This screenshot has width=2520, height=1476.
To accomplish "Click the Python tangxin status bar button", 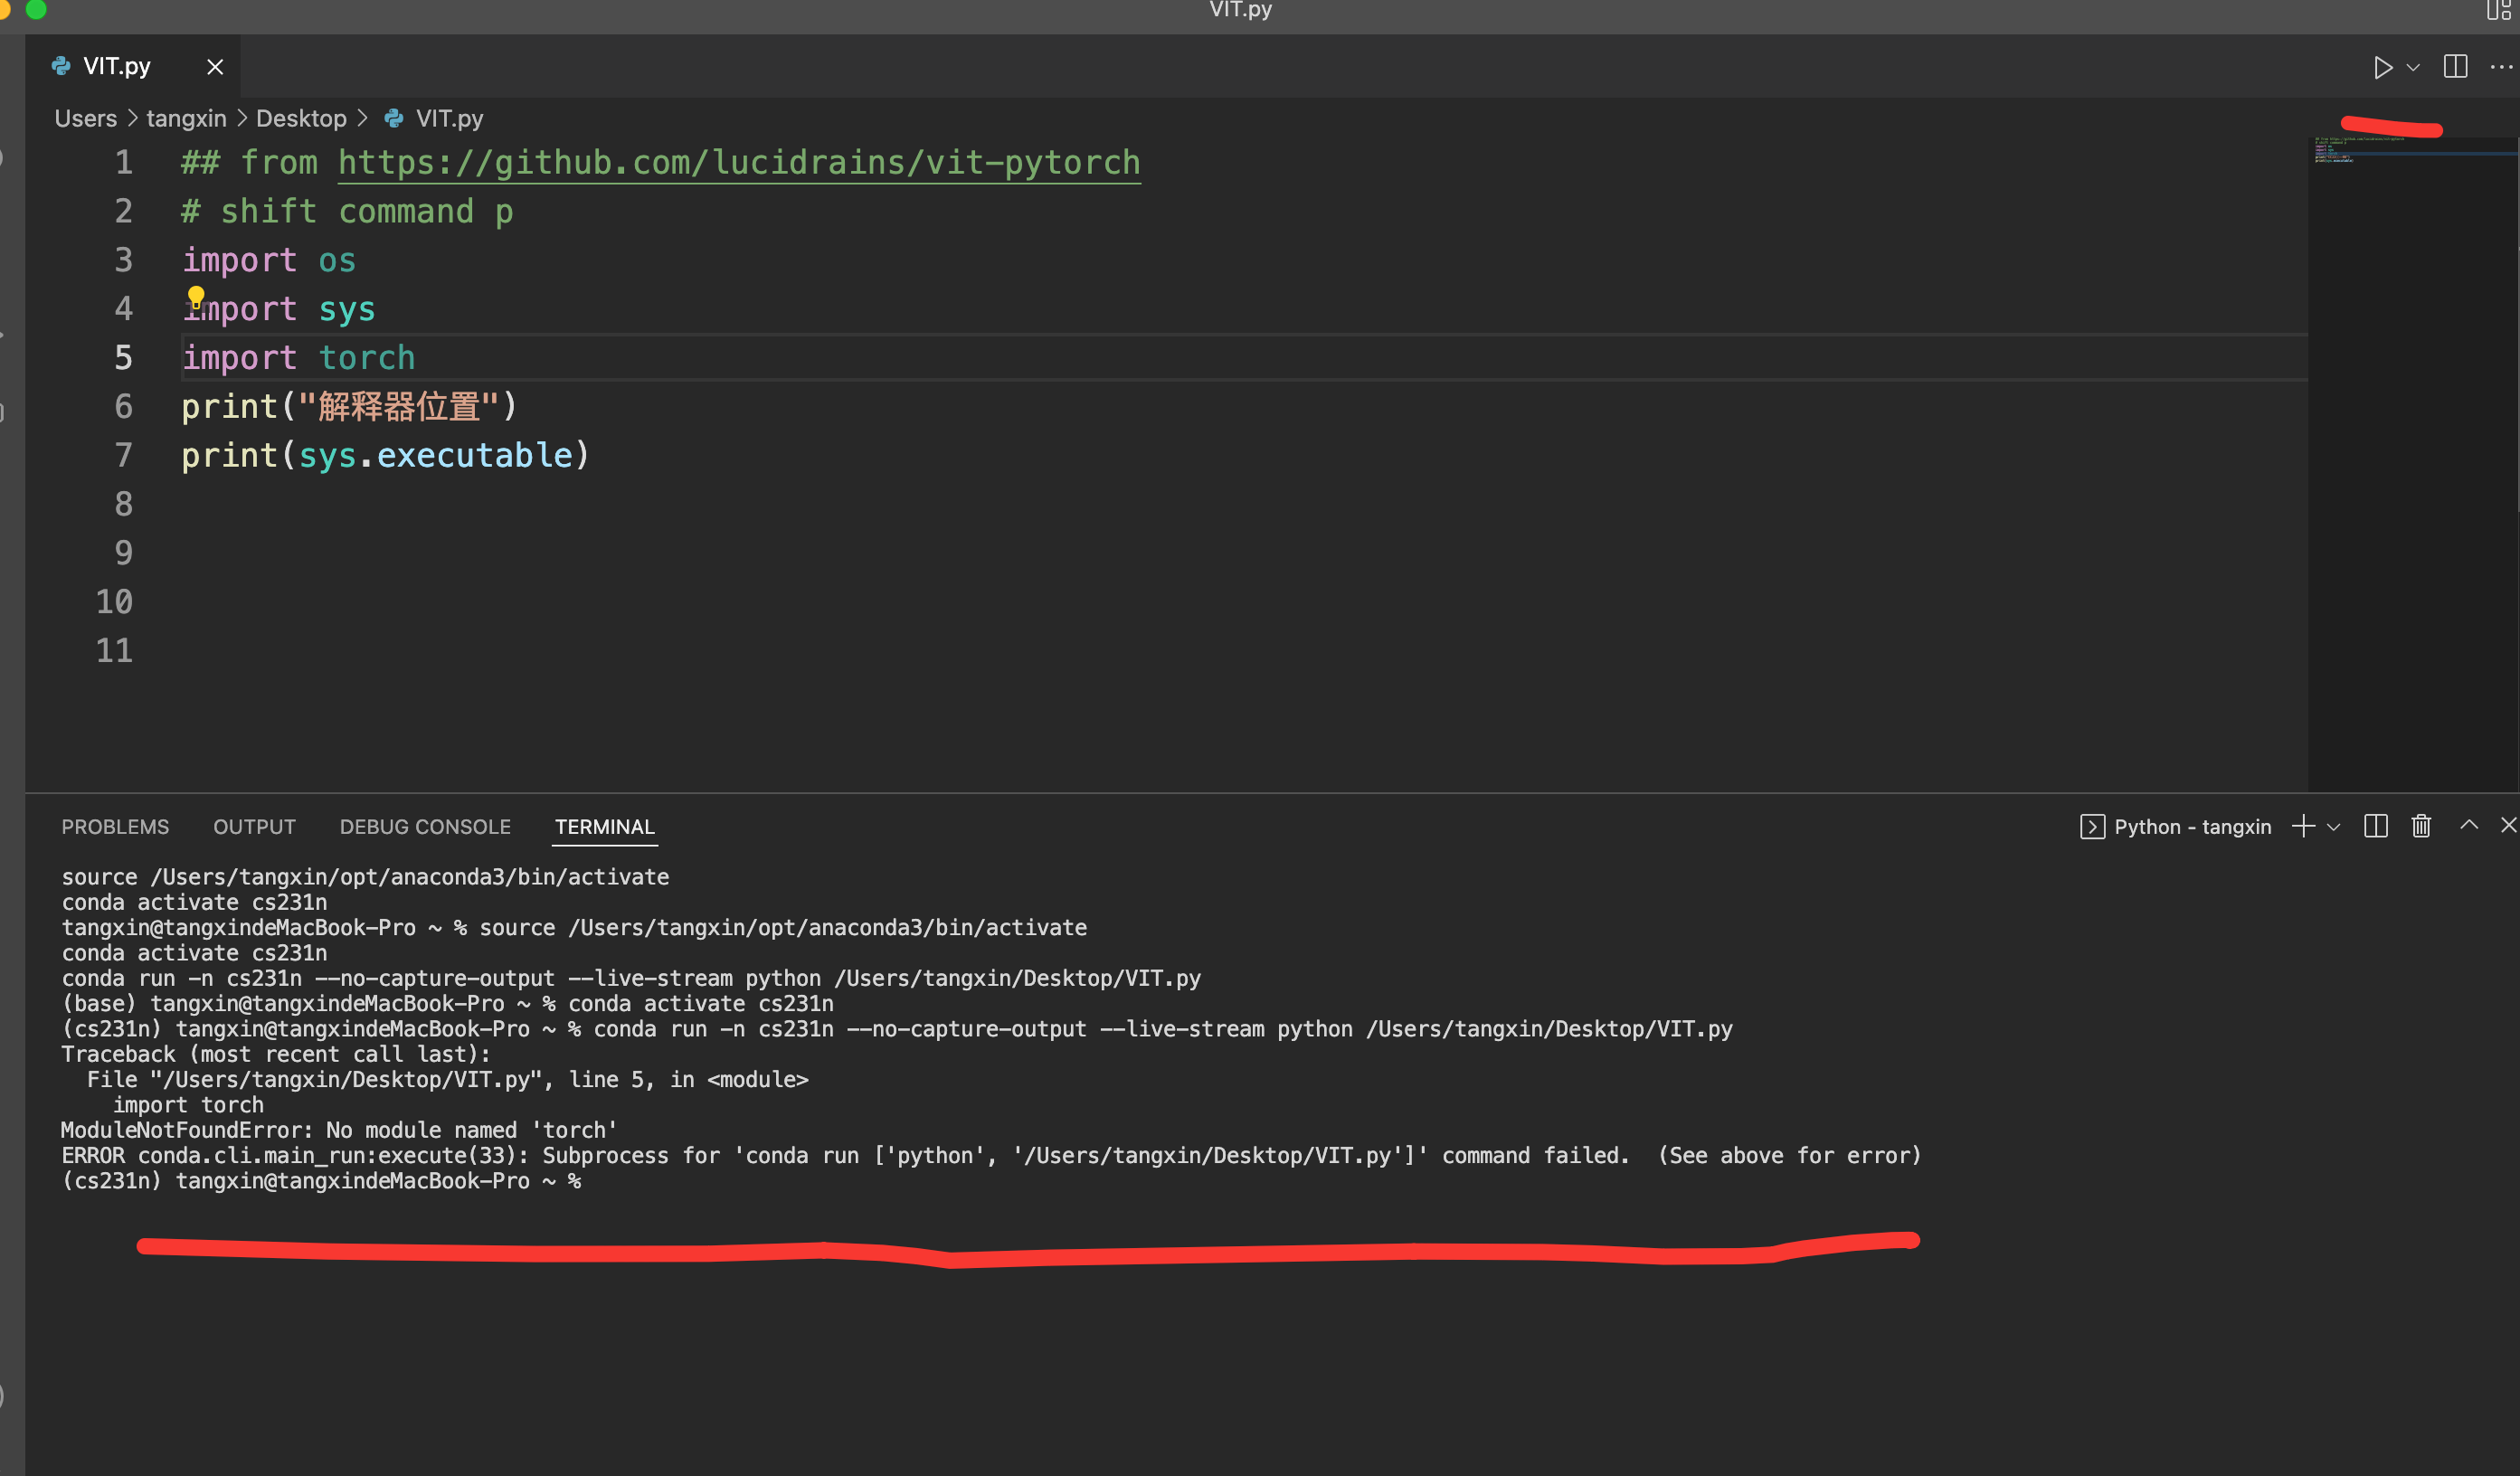I will click(x=2179, y=826).
